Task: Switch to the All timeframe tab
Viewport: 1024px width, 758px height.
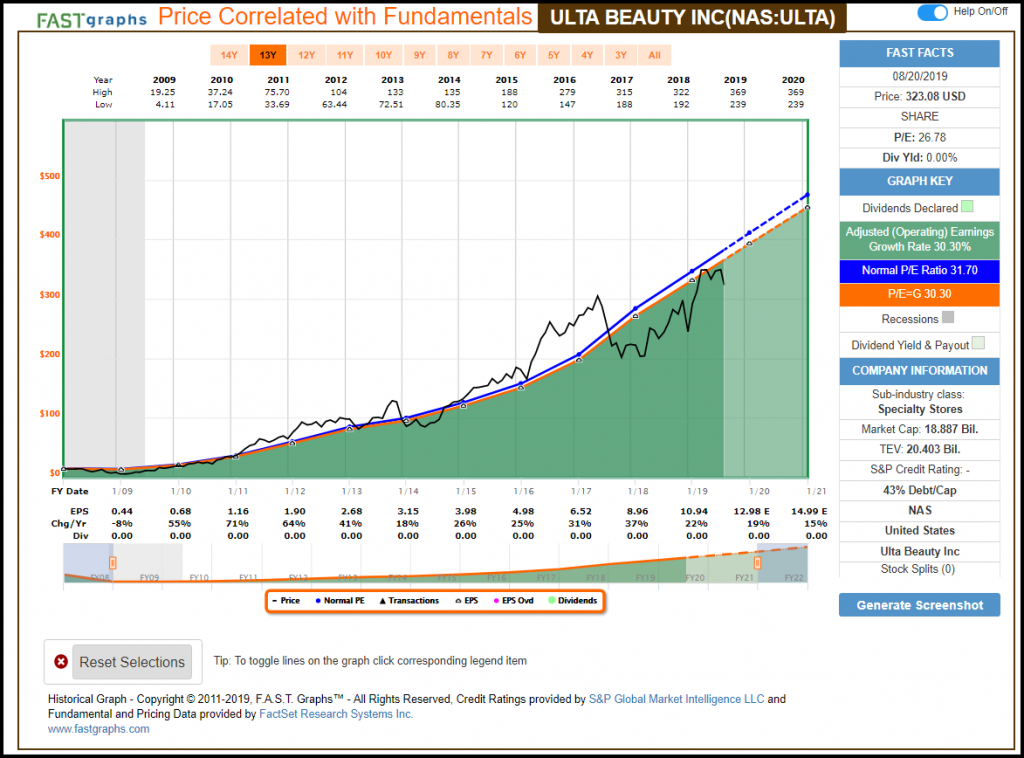Action: pos(654,55)
